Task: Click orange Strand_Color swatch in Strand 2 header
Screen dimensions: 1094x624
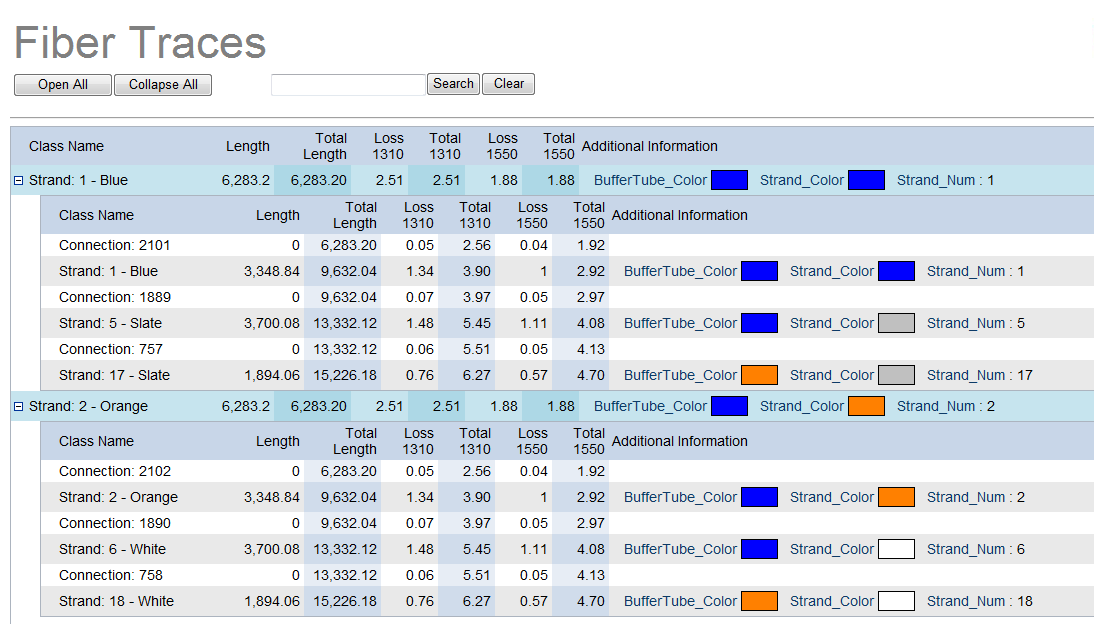Action: click(866, 407)
